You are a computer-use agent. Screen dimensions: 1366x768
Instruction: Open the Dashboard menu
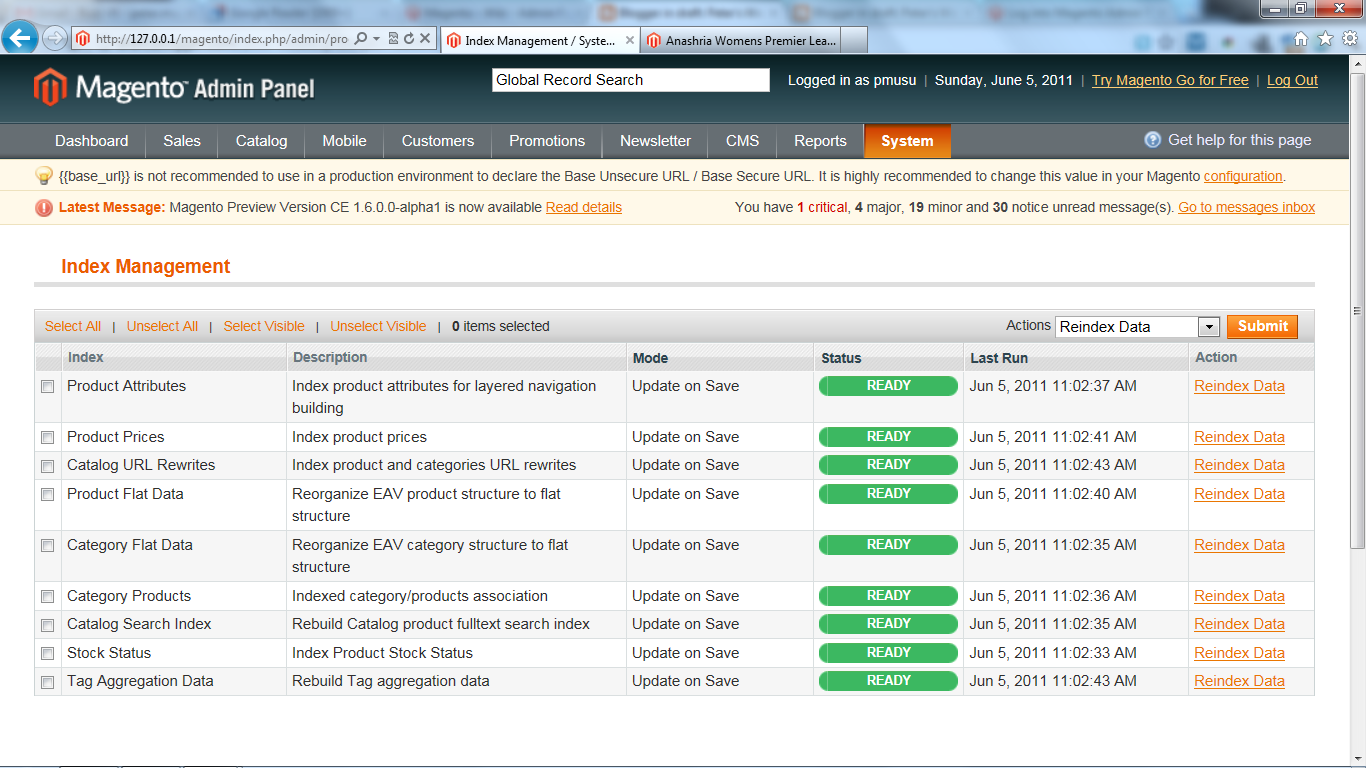92,141
